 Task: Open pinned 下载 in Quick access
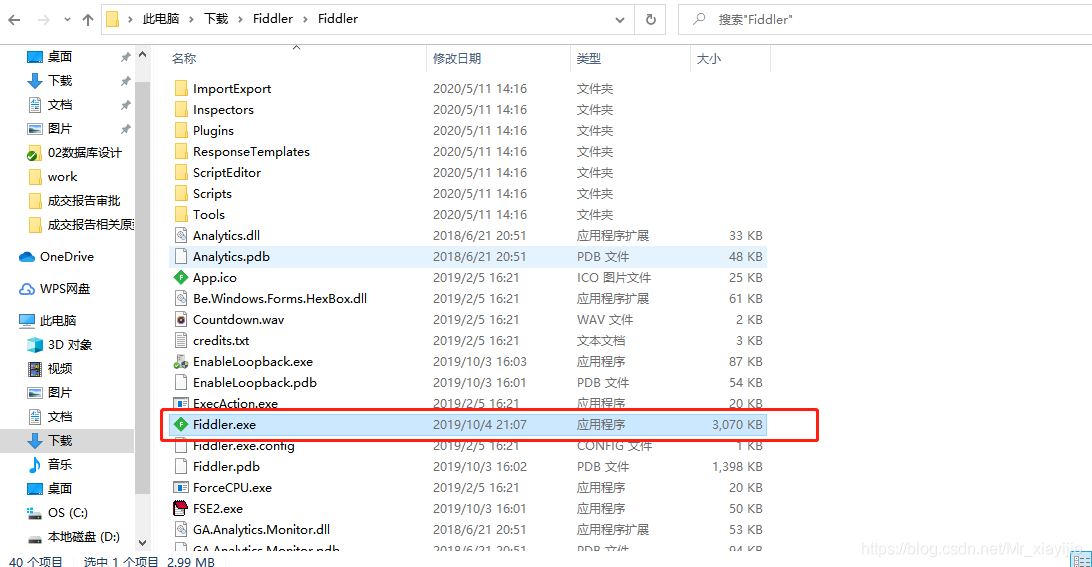[60, 81]
